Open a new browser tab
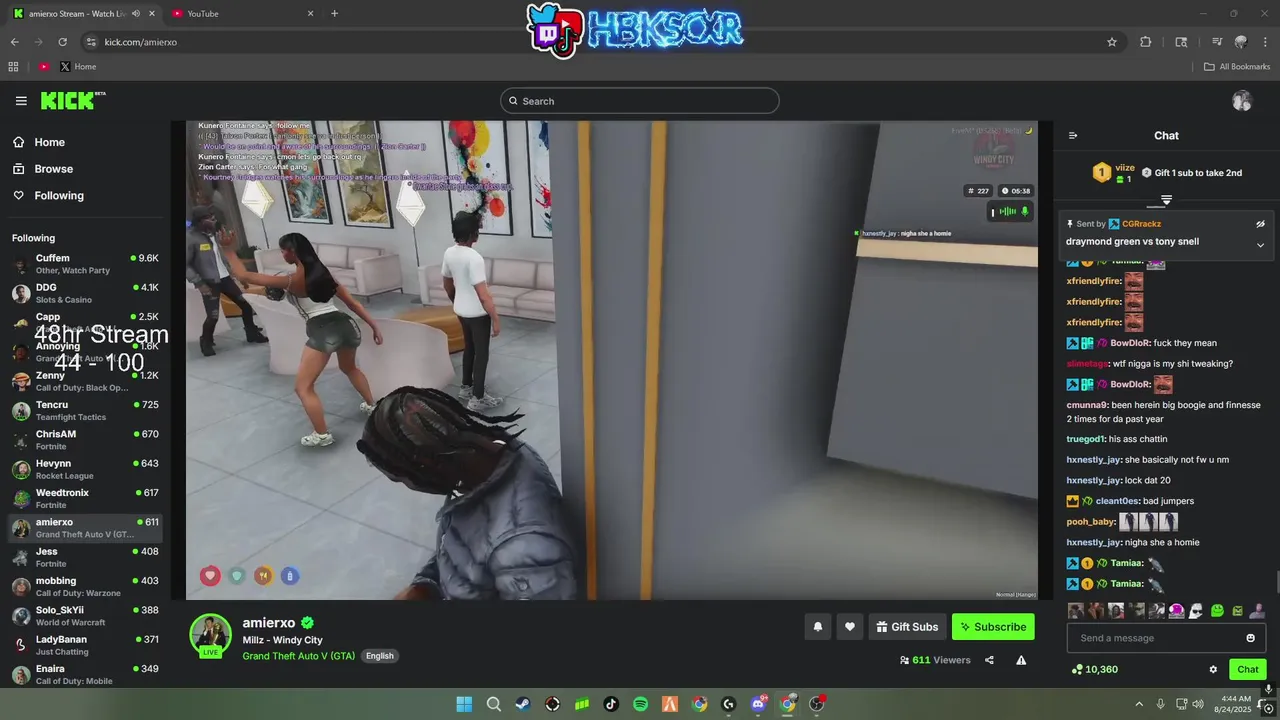 [334, 14]
